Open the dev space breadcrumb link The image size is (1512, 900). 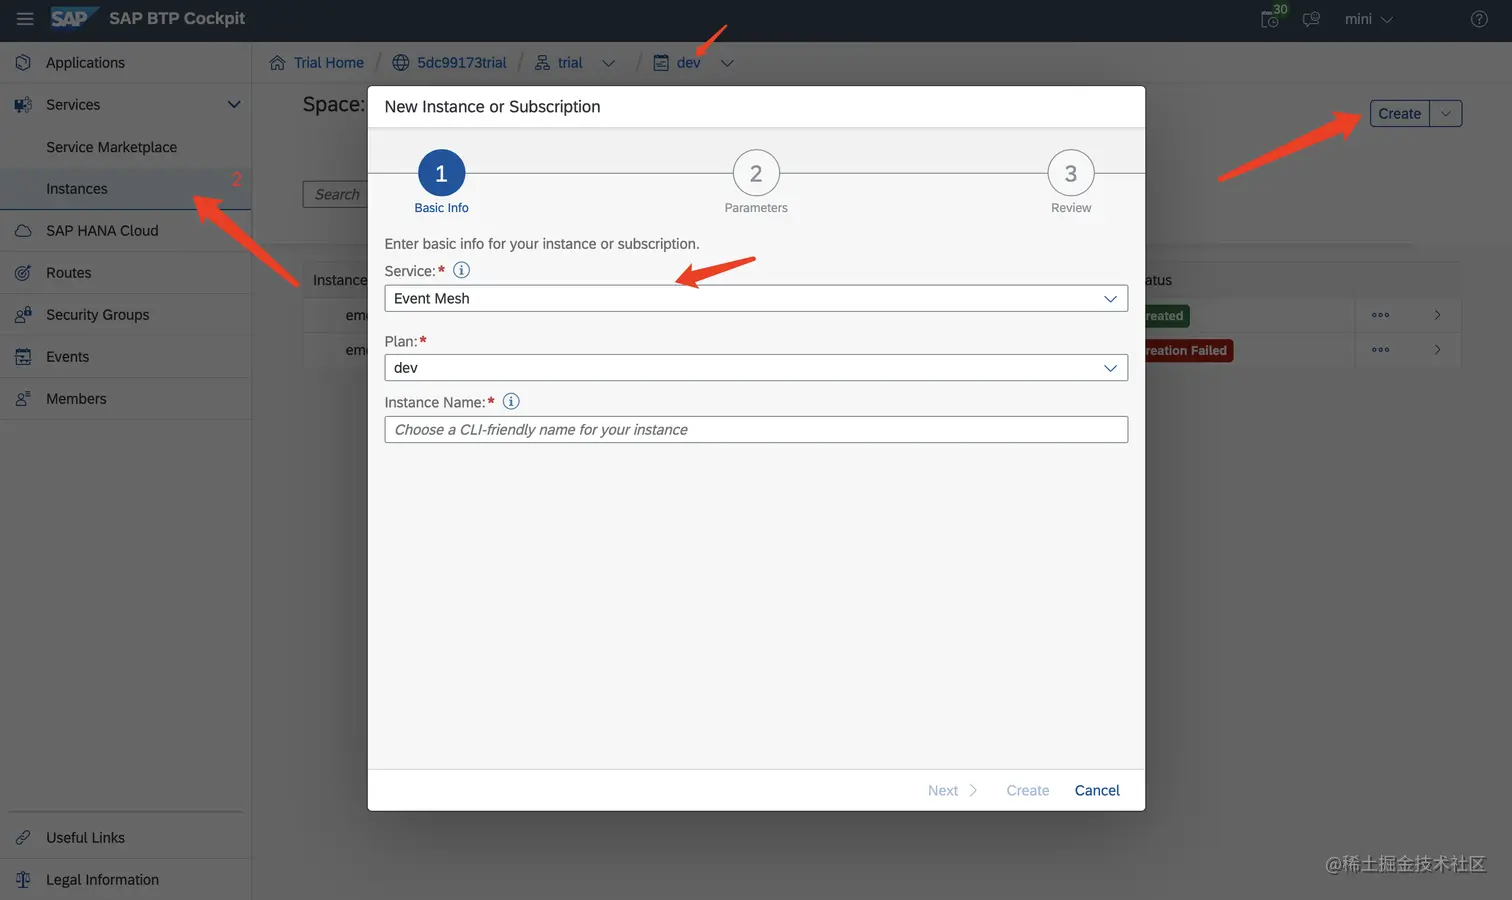688,63
